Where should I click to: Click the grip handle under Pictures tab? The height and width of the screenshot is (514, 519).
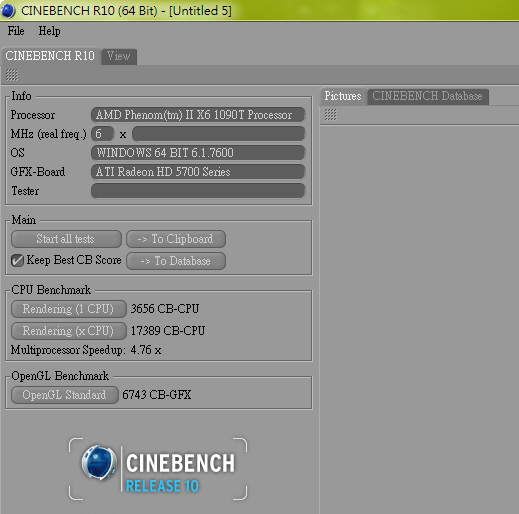331,115
